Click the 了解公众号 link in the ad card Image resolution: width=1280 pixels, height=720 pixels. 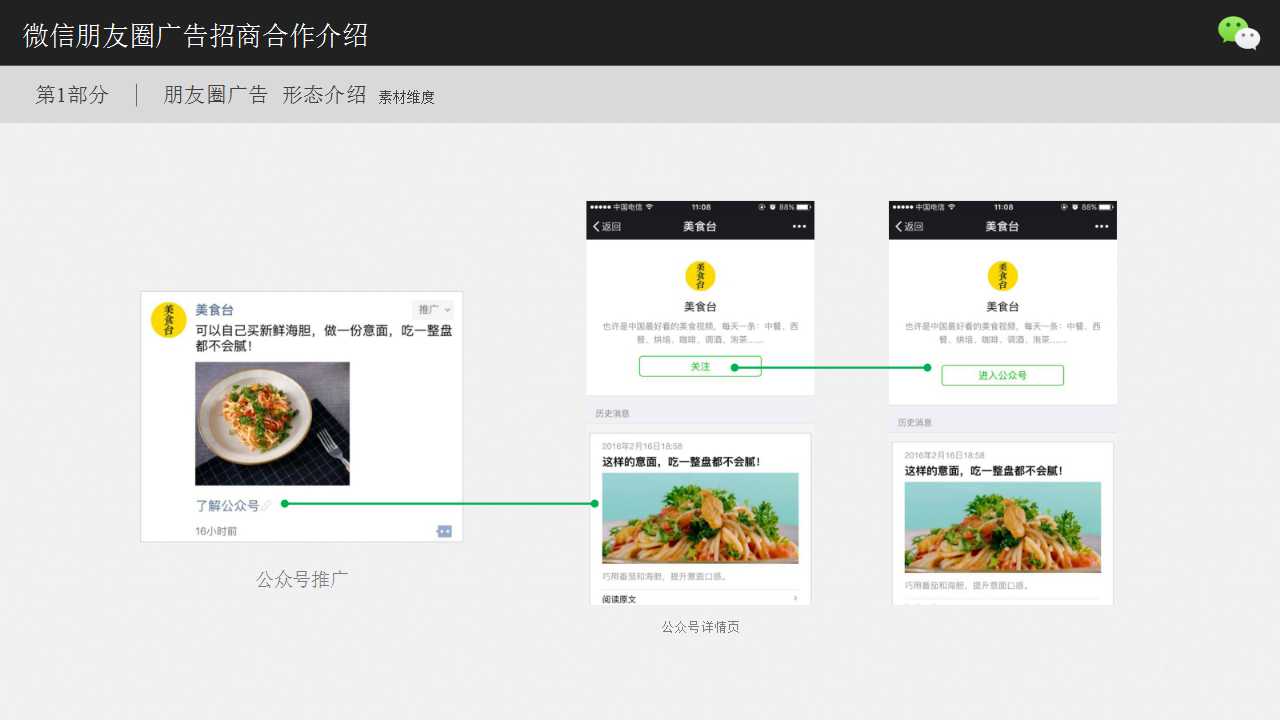pyautogui.click(x=230, y=505)
